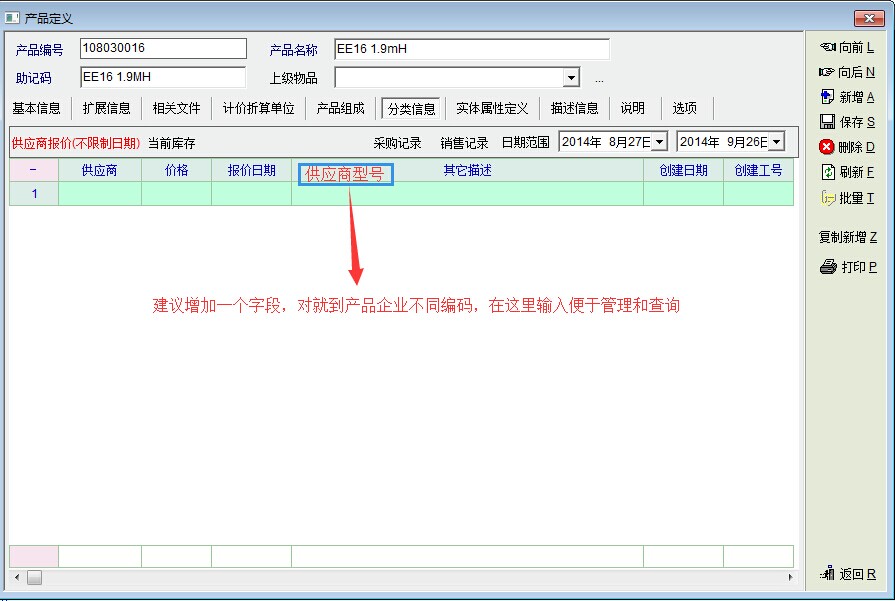Save the product with the 保存 button
This screenshot has height=601, width=895.
point(846,122)
